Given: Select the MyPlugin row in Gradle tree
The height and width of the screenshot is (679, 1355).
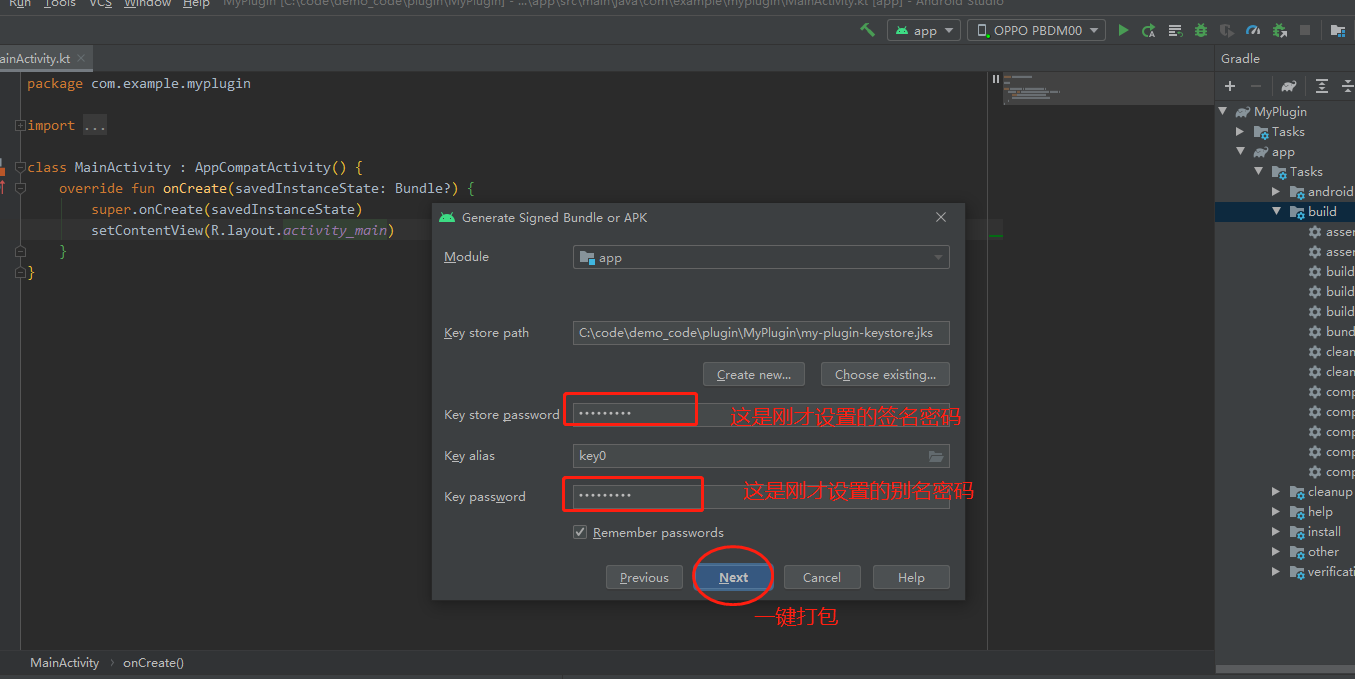Looking at the screenshot, I should point(1285,111).
